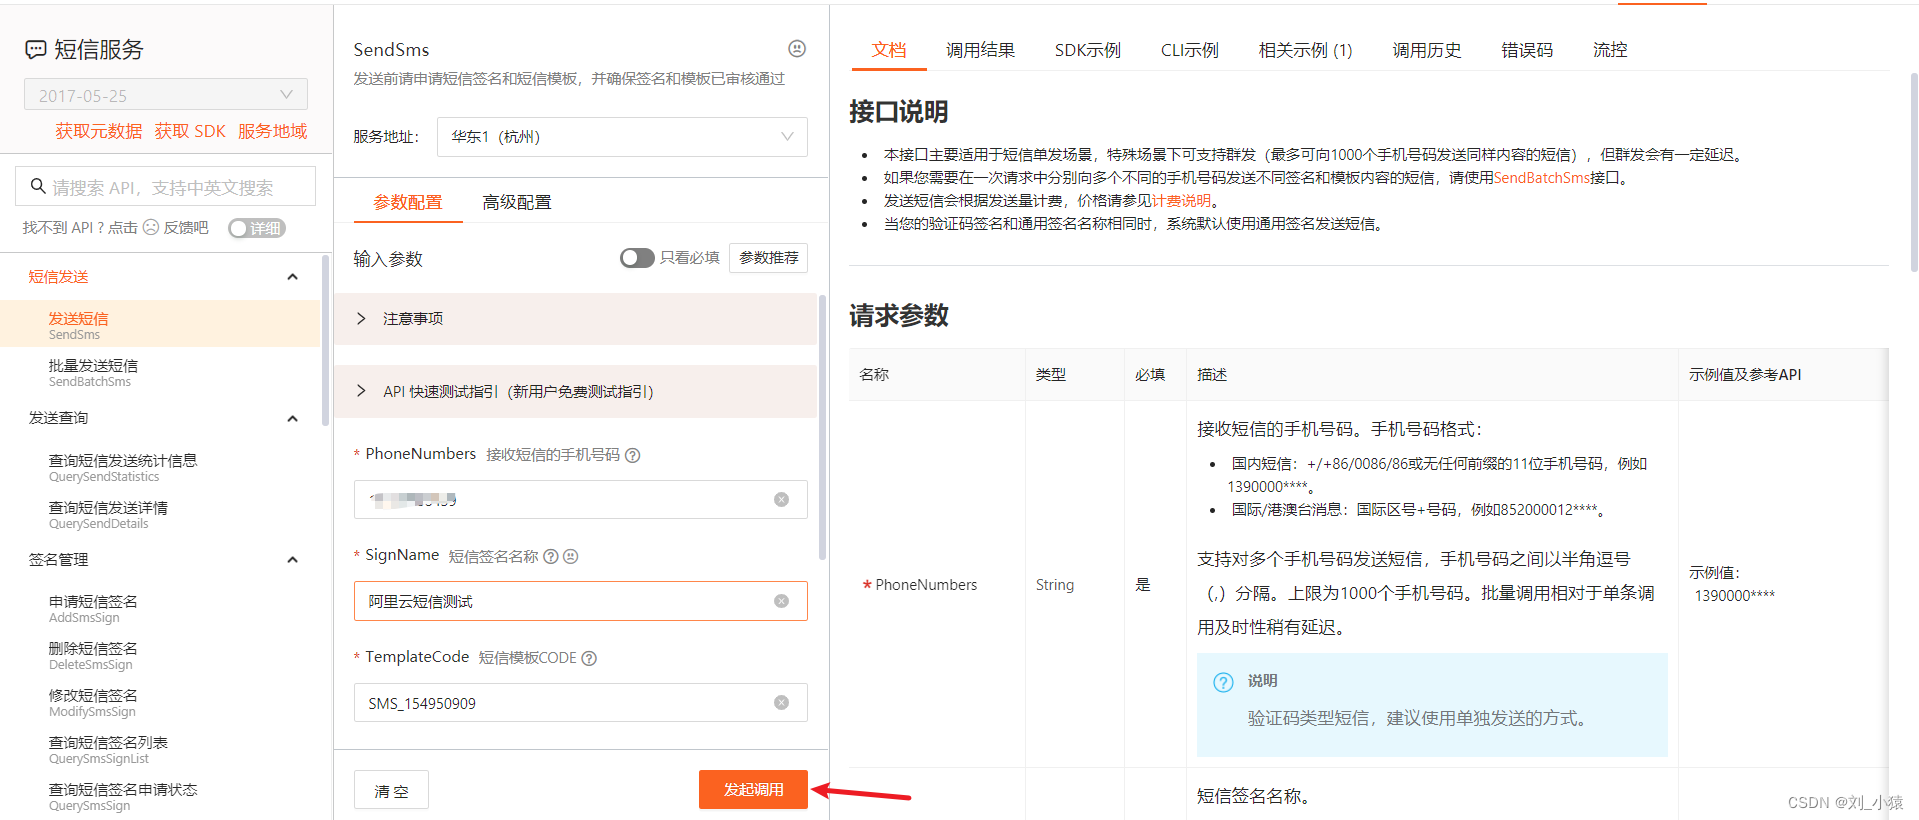
Task: Clear the TemplateCode field with its X icon
Action: click(x=781, y=703)
